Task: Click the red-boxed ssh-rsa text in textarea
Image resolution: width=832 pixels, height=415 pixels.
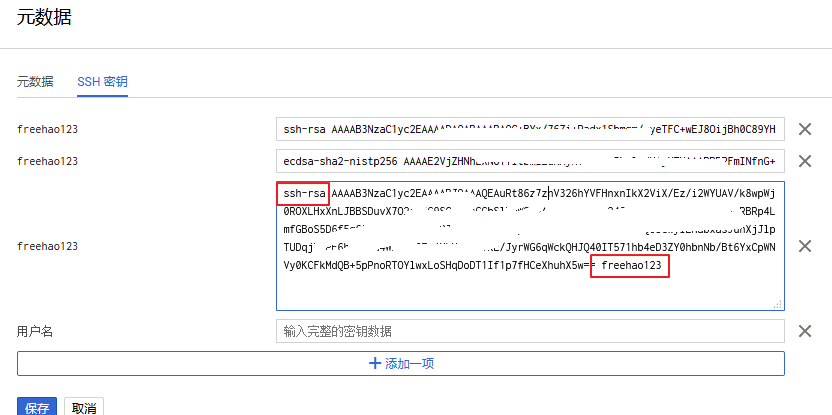Action: (x=303, y=193)
